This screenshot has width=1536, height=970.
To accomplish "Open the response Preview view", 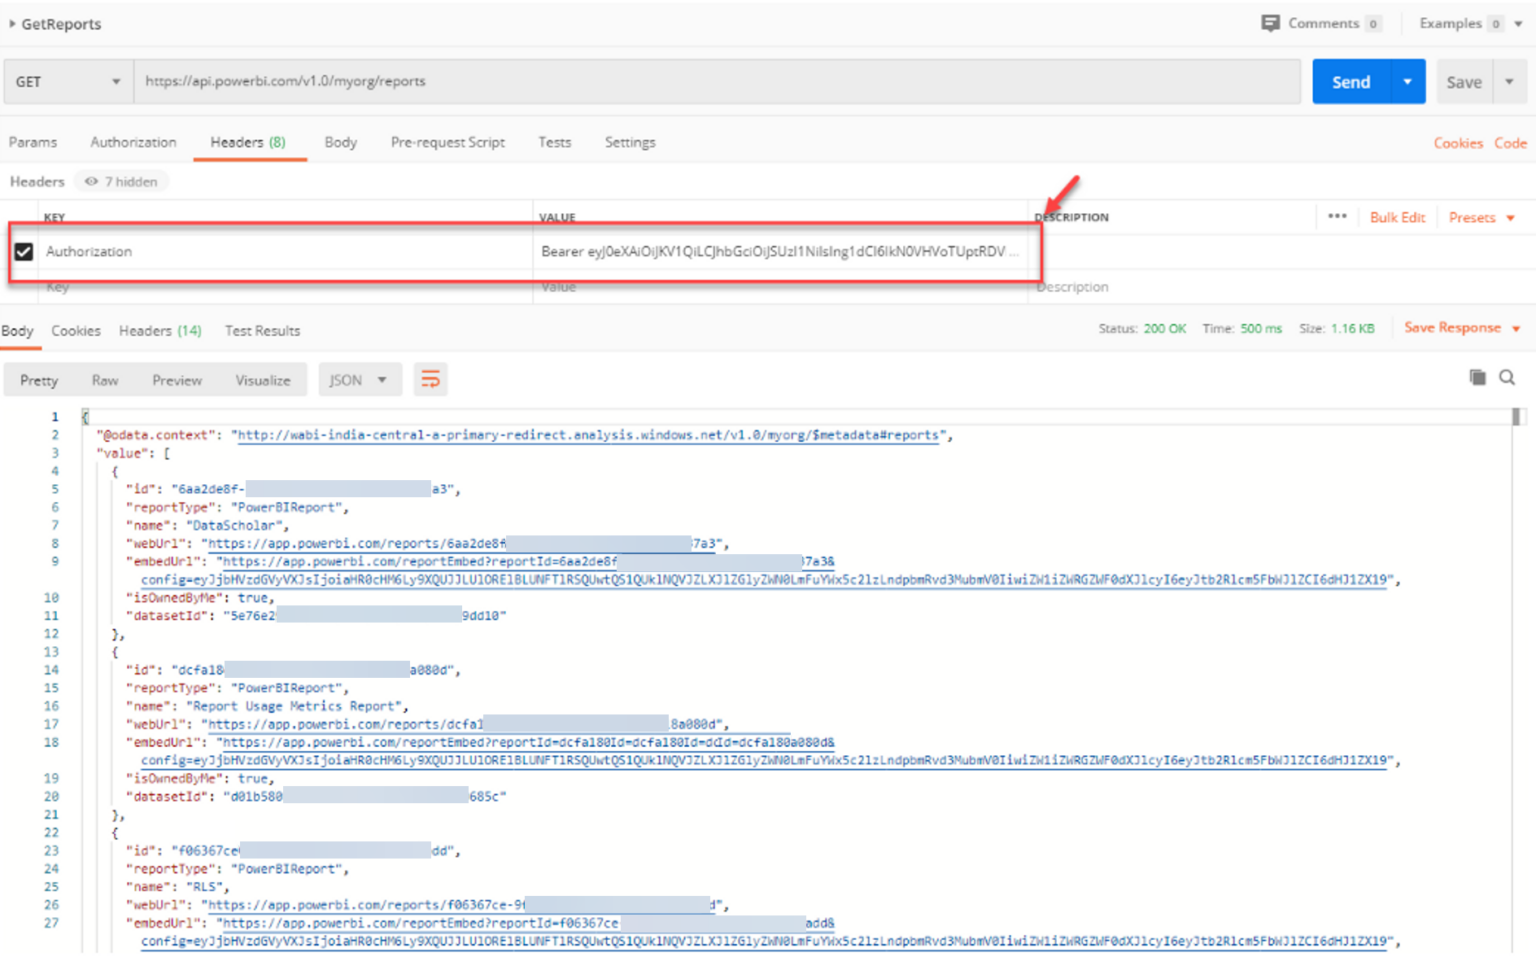I will coord(176,380).
